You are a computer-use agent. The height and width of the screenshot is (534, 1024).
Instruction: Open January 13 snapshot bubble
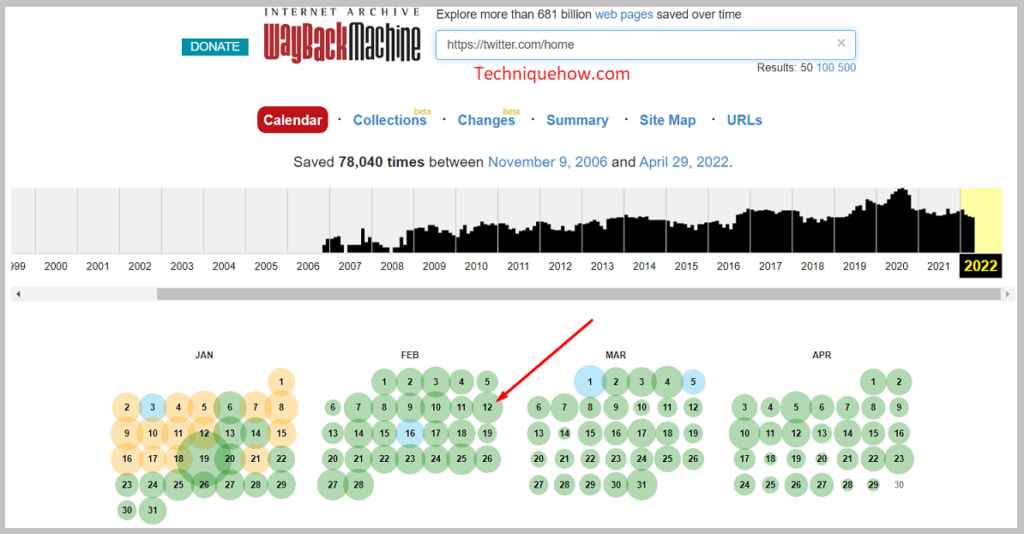tap(230, 433)
